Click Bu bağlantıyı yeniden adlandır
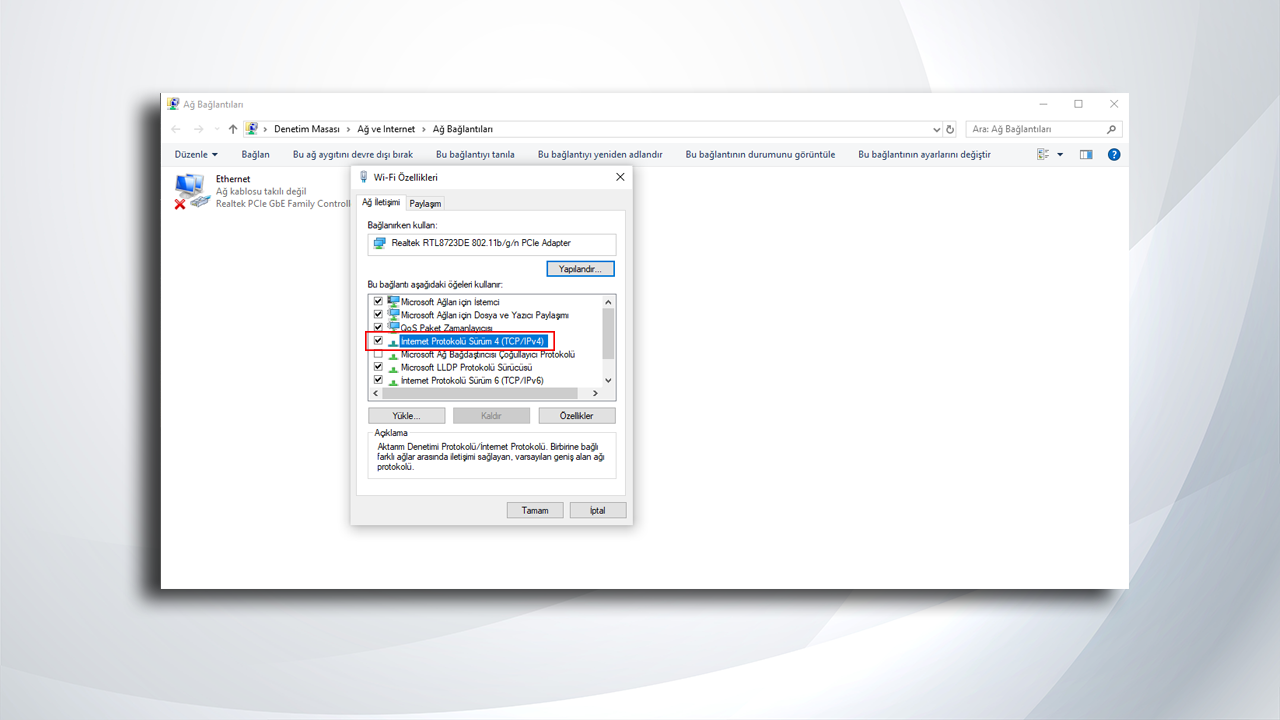This screenshot has height=720, width=1280. [600, 155]
